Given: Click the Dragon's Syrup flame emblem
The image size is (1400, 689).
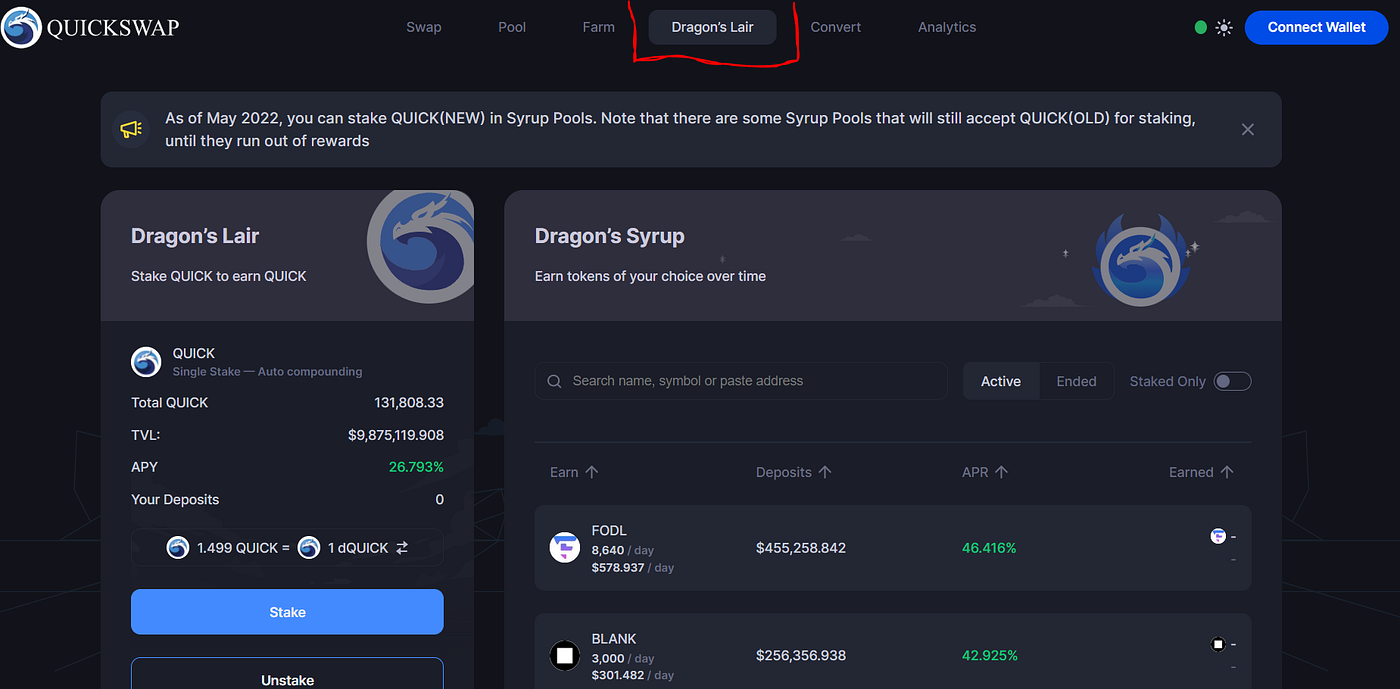Looking at the screenshot, I should pyautogui.click(x=1142, y=262).
